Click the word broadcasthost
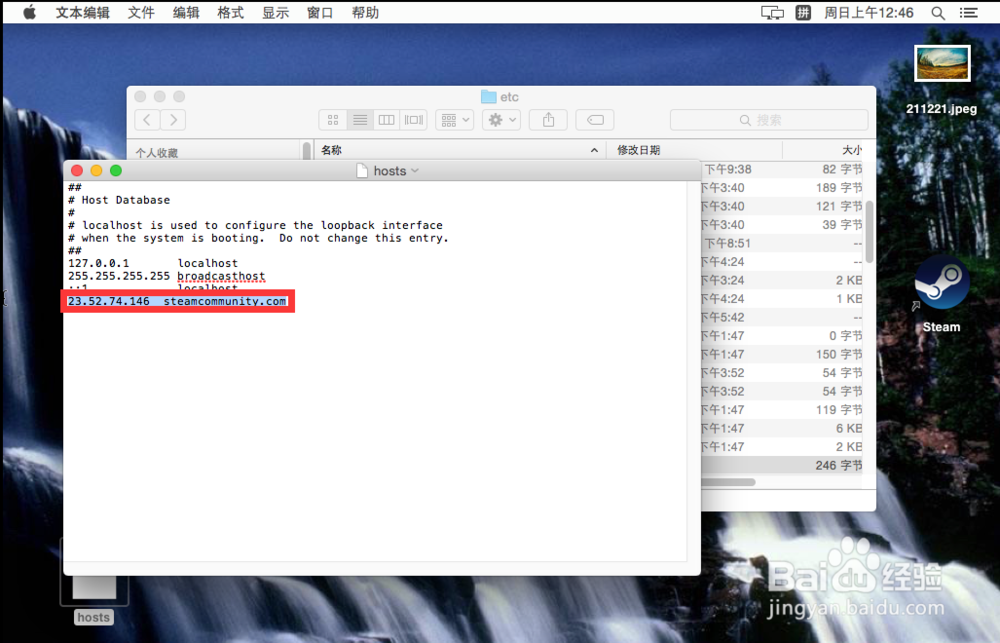The image size is (1000, 643). pos(221,276)
